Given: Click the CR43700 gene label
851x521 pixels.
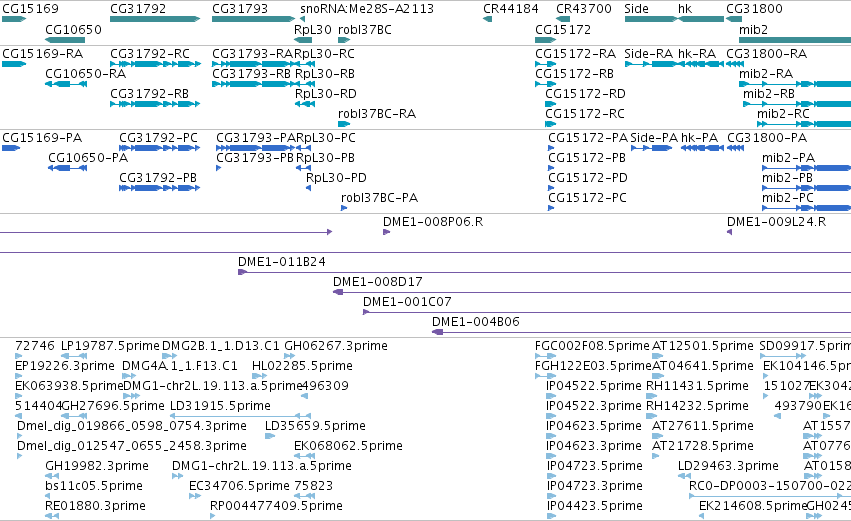Looking at the screenshot, I should click(x=584, y=9).
